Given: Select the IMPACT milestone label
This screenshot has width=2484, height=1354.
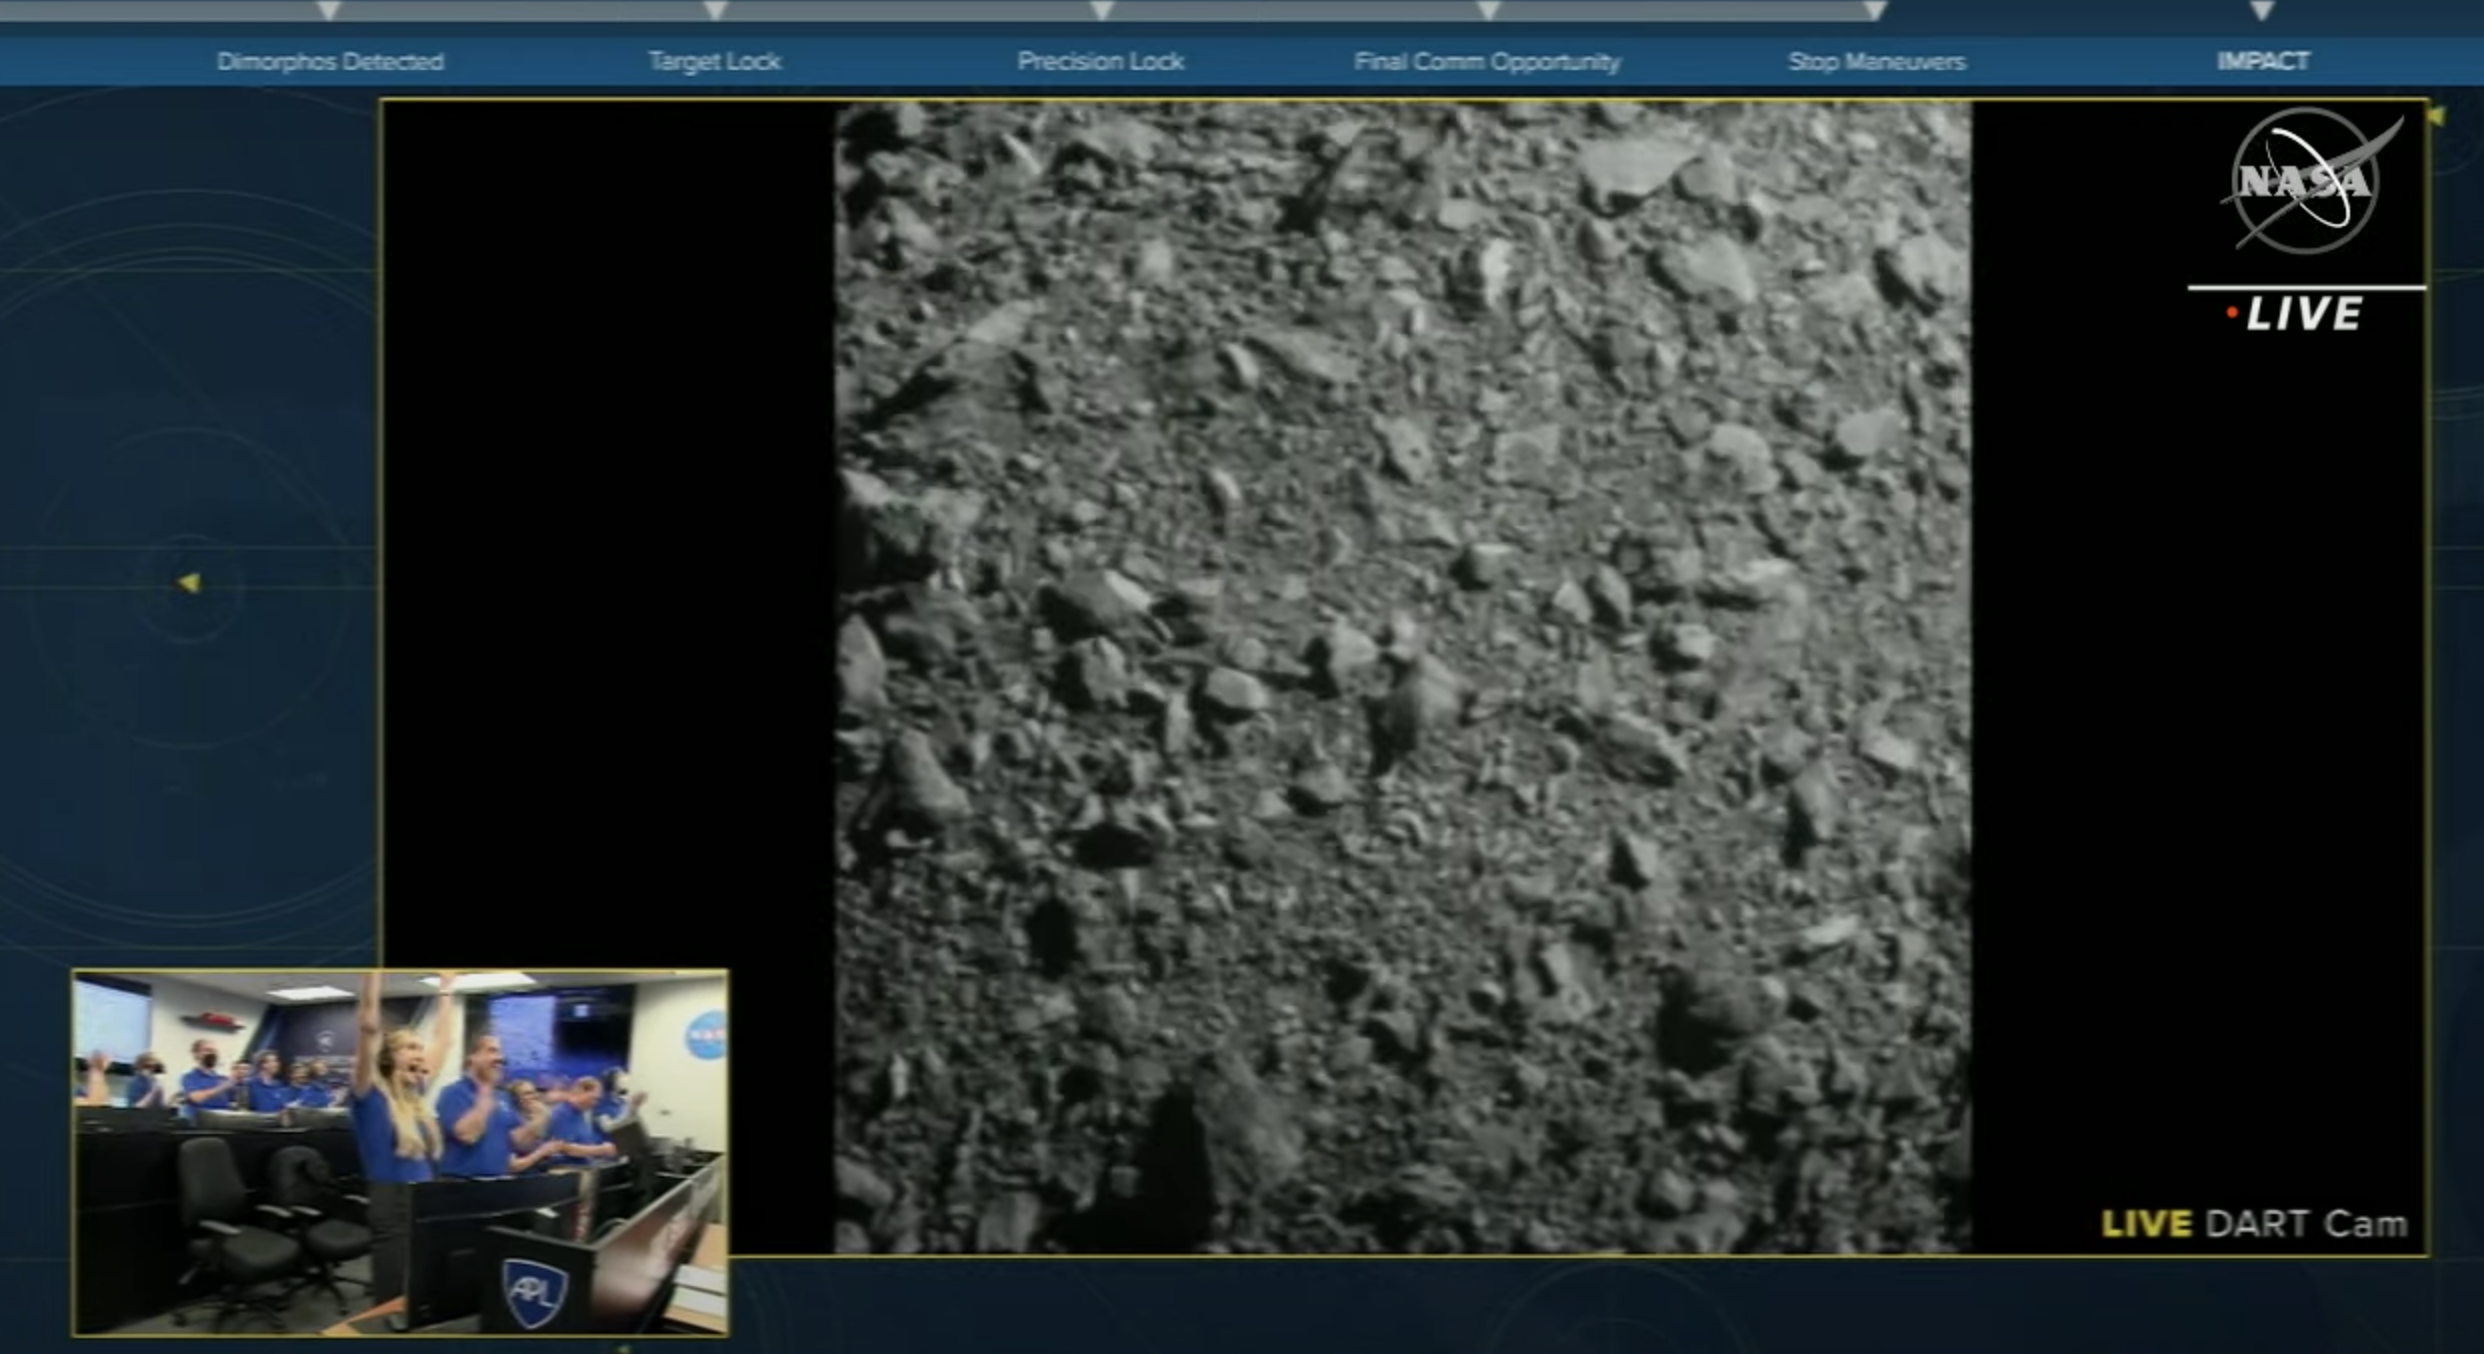Looking at the screenshot, I should click(x=2263, y=62).
